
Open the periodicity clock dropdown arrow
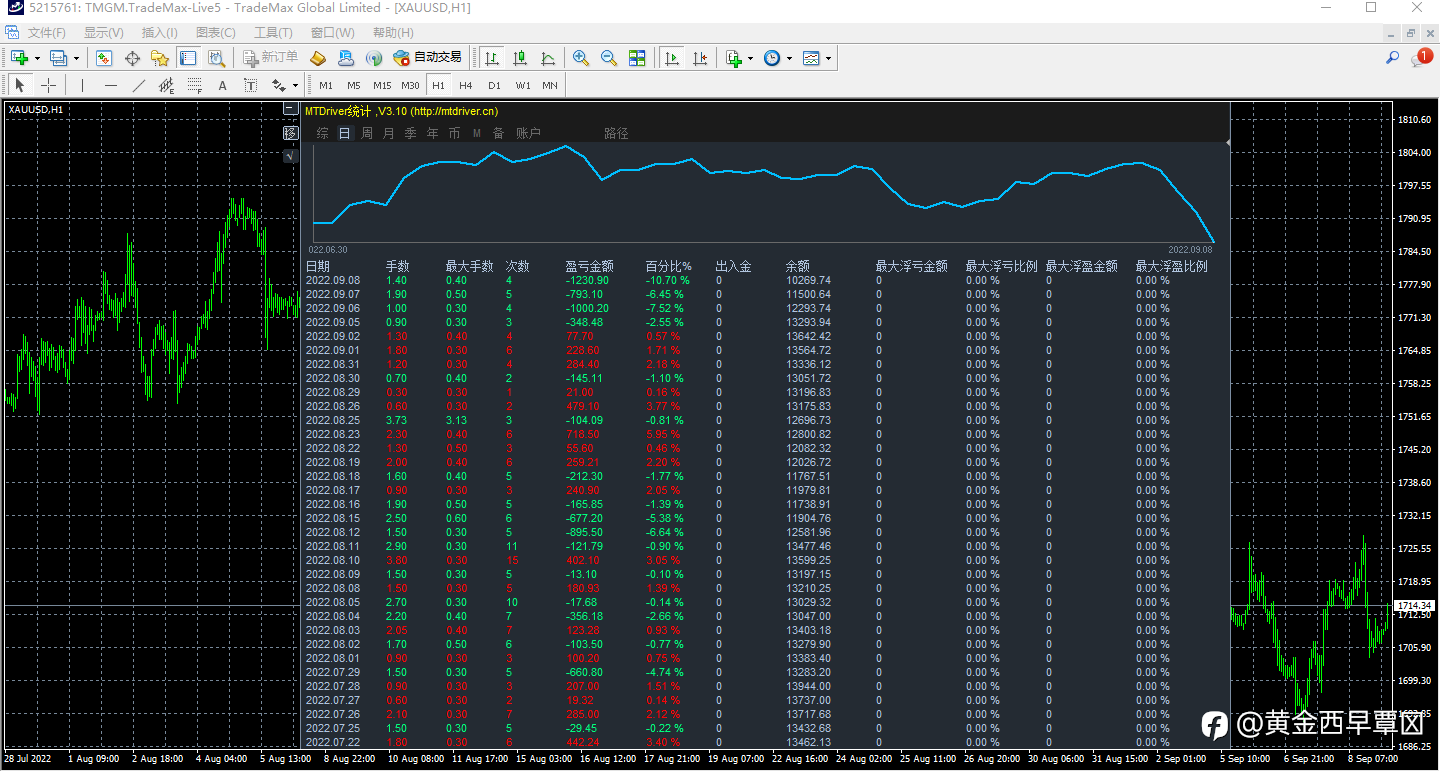pos(790,58)
